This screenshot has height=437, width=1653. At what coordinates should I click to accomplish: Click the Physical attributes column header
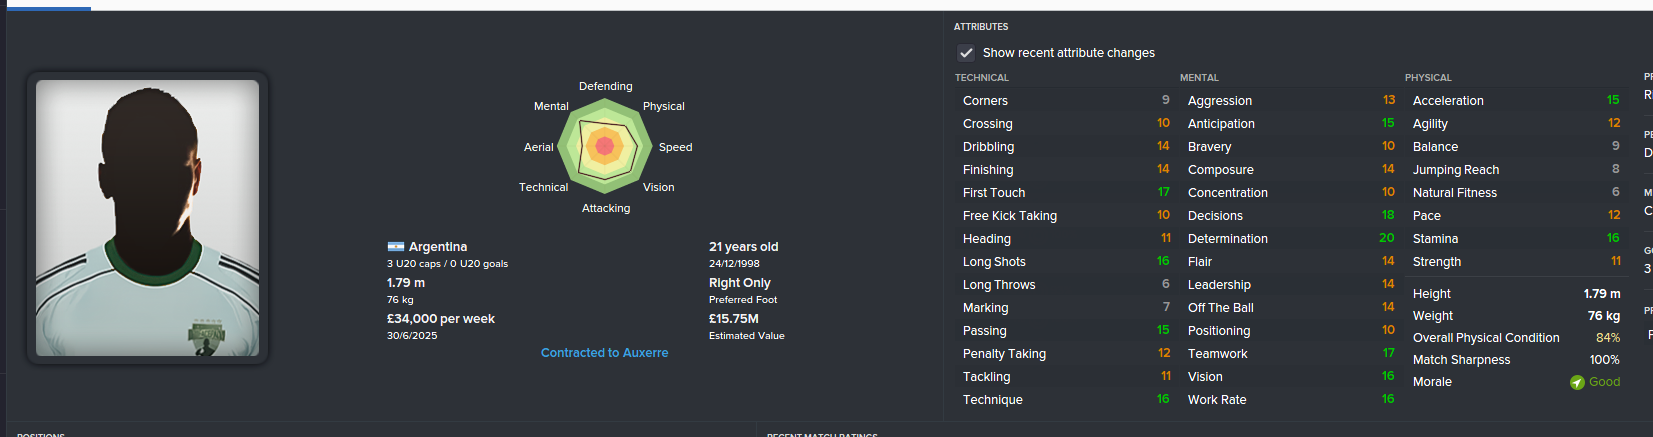pos(1428,78)
